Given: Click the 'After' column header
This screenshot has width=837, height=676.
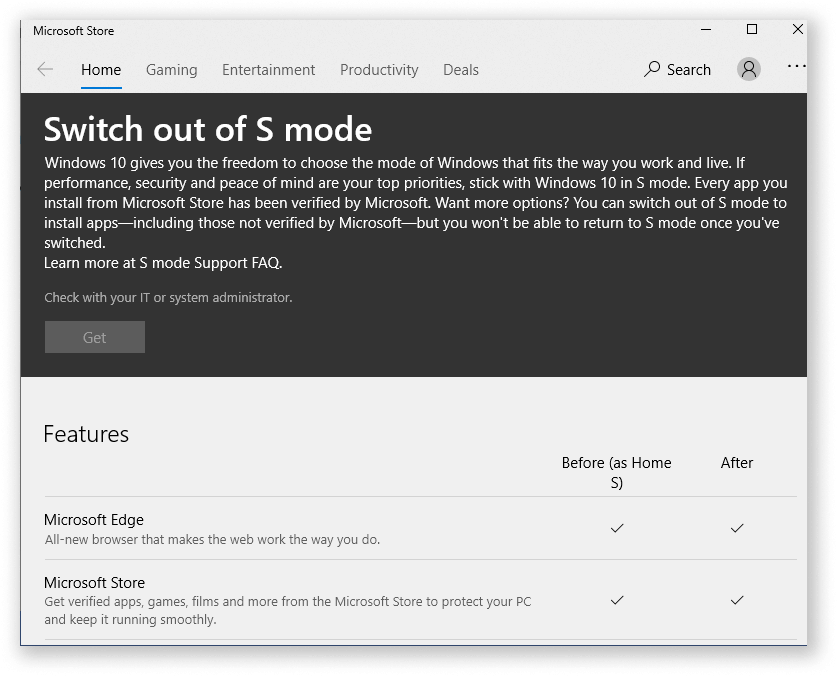Looking at the screenshot, I should (x=737, y=462).
